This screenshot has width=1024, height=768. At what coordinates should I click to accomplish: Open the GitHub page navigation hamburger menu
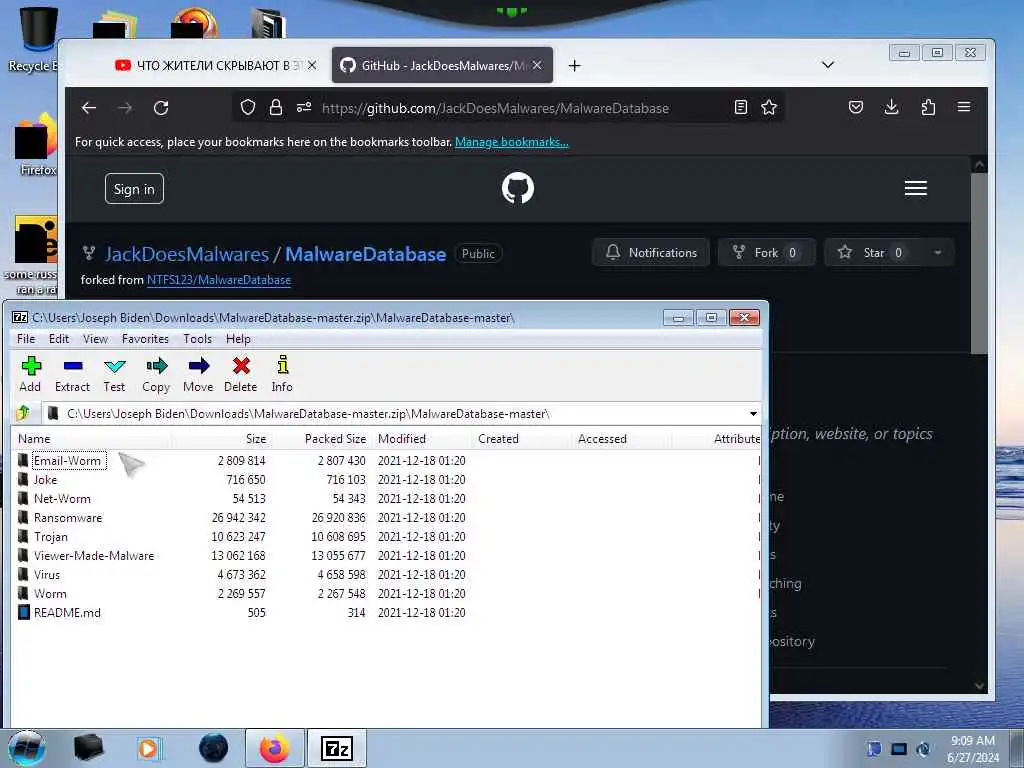tap(916, 188)
